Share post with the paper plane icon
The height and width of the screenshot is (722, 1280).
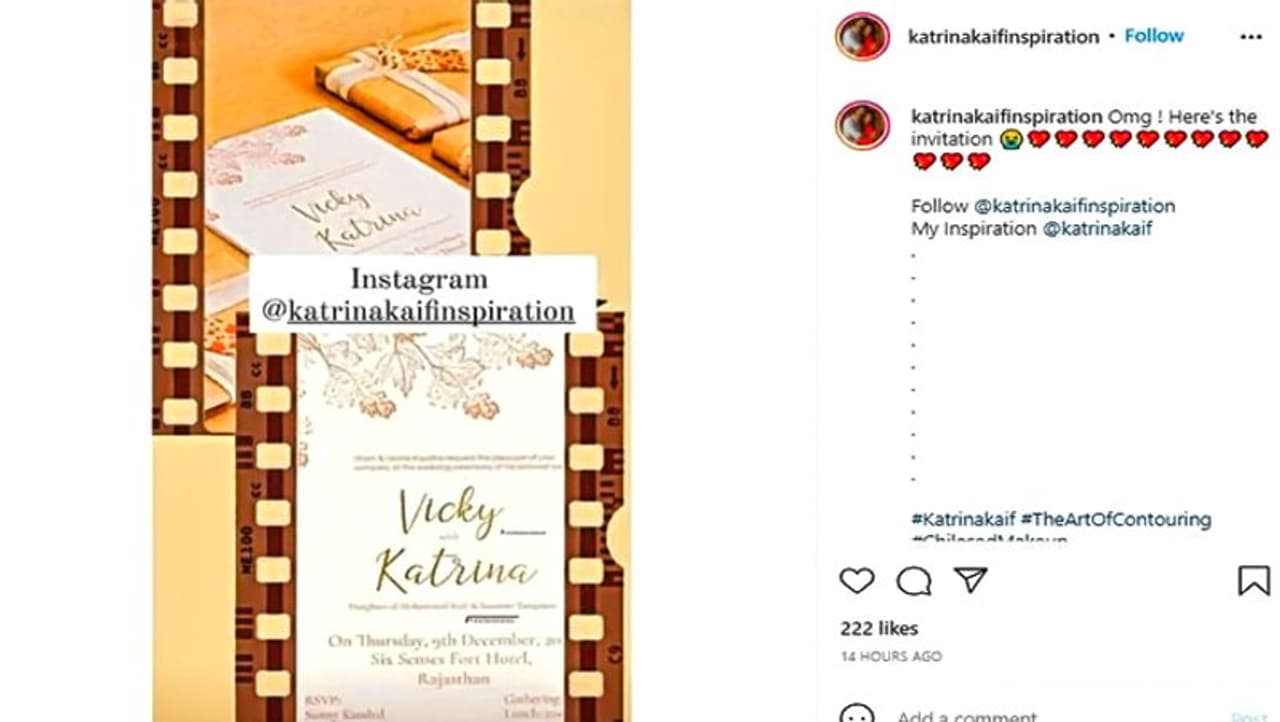pyautogui.click(x=970, y=580)
